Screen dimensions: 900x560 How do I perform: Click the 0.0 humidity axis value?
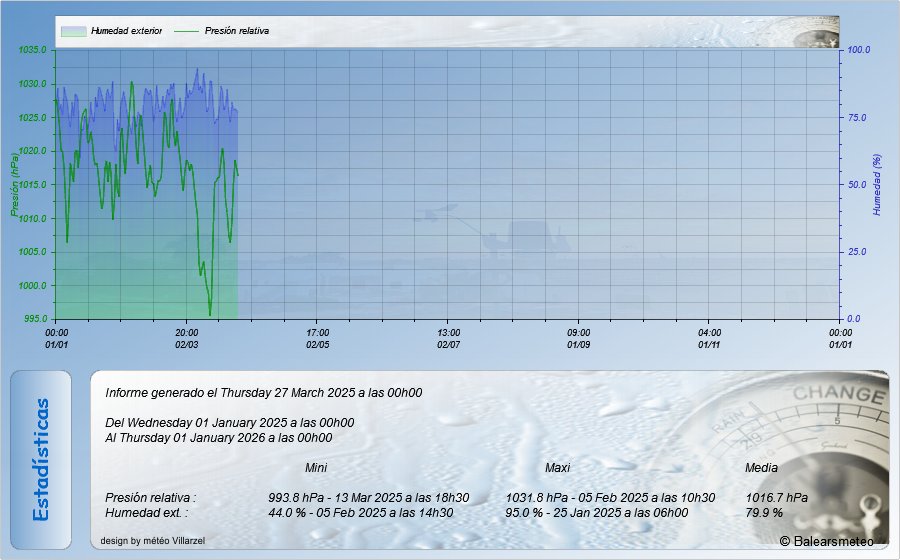[854, 319]
